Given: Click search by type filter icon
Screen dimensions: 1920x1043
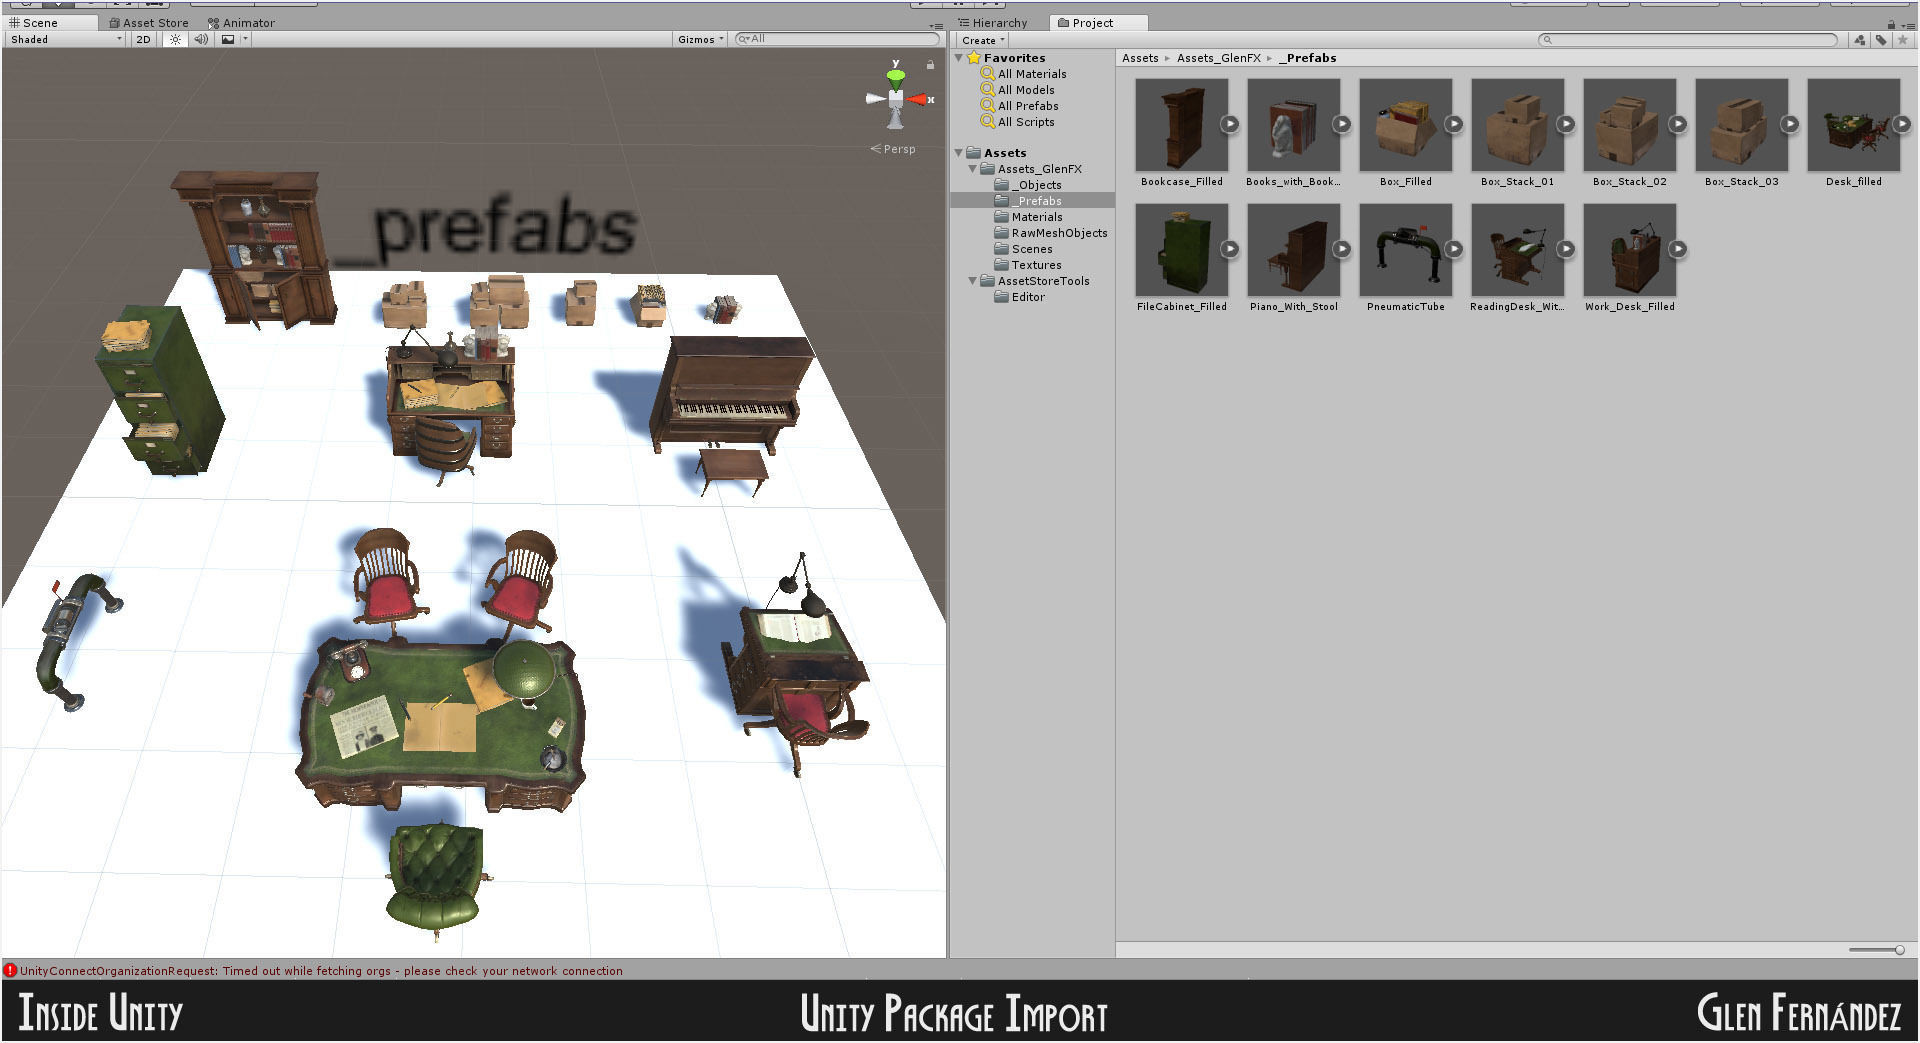Looking at the screenshot, I should point(1859,40).
